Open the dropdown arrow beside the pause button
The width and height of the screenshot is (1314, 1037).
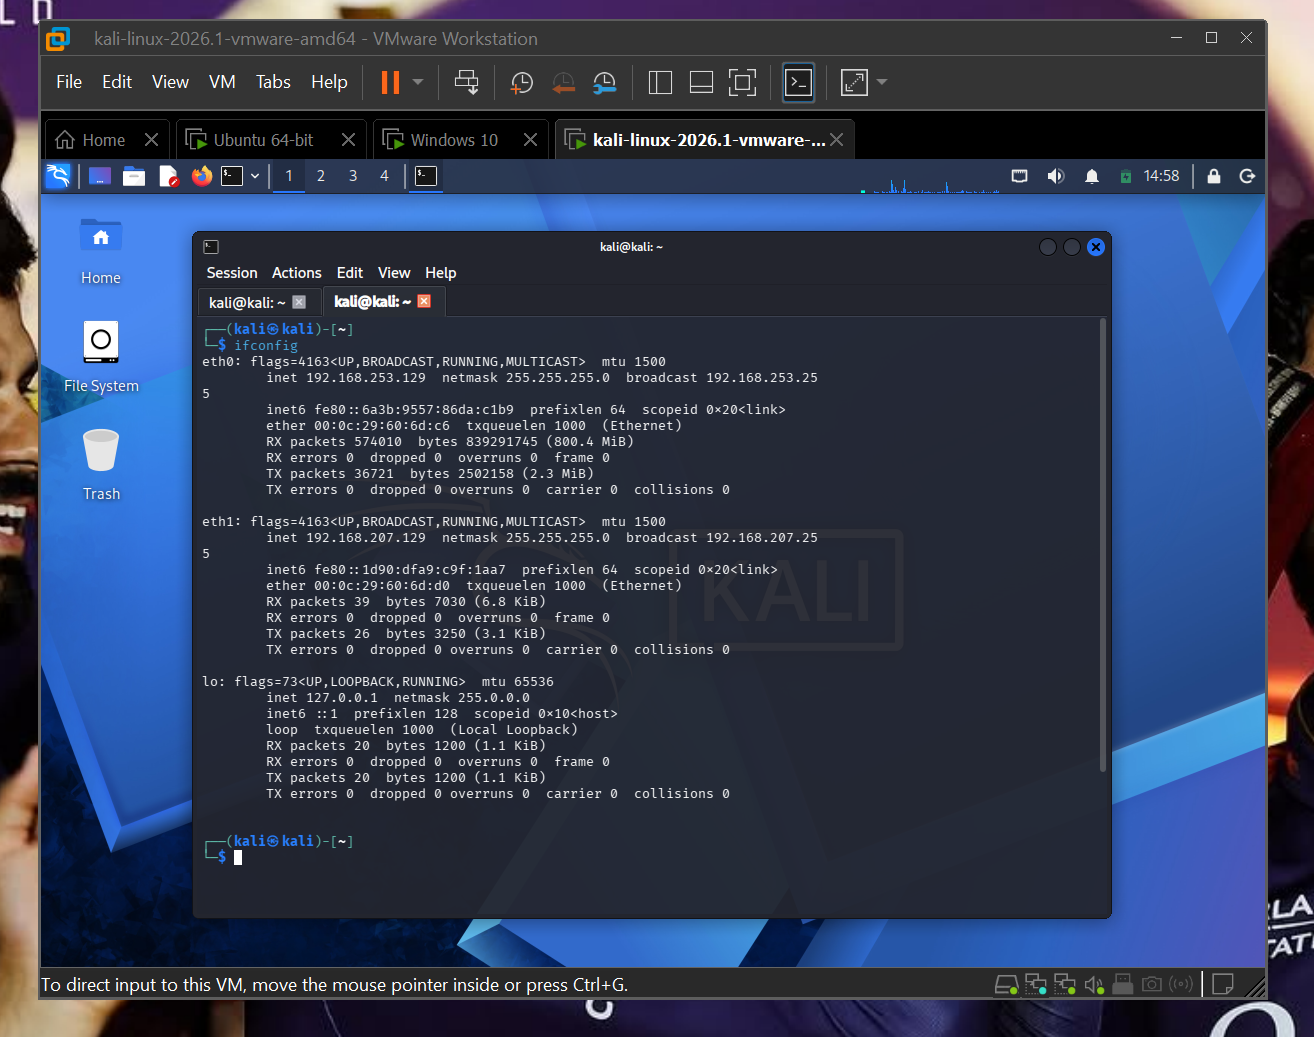[418, 82]
